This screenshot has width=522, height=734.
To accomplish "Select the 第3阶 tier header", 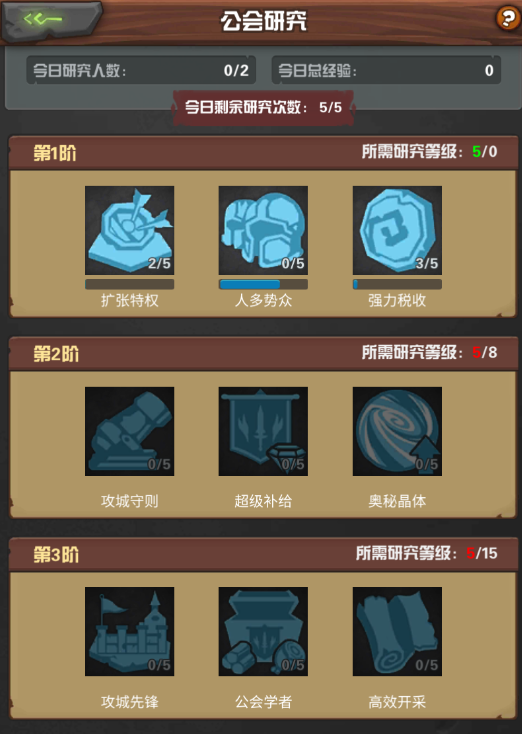I will 263,554.
